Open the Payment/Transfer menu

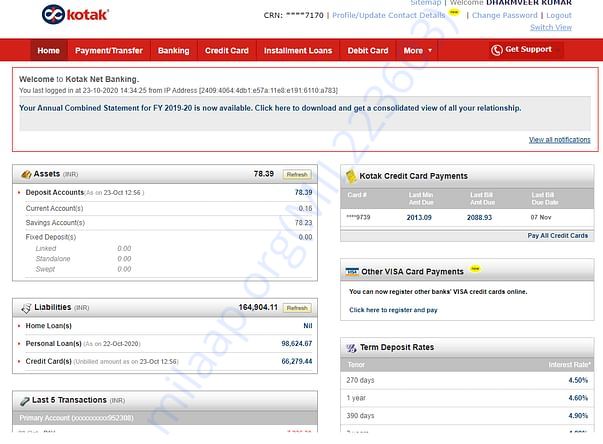(x=109, y=50)
